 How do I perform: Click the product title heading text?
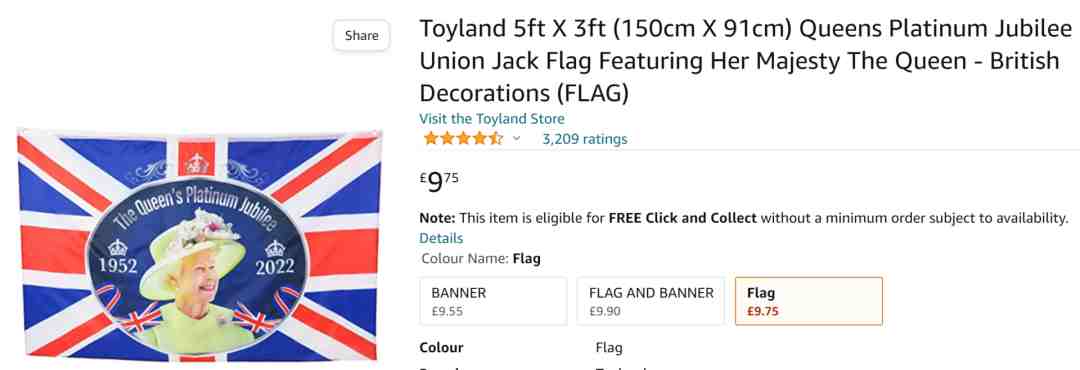(746, 61)
